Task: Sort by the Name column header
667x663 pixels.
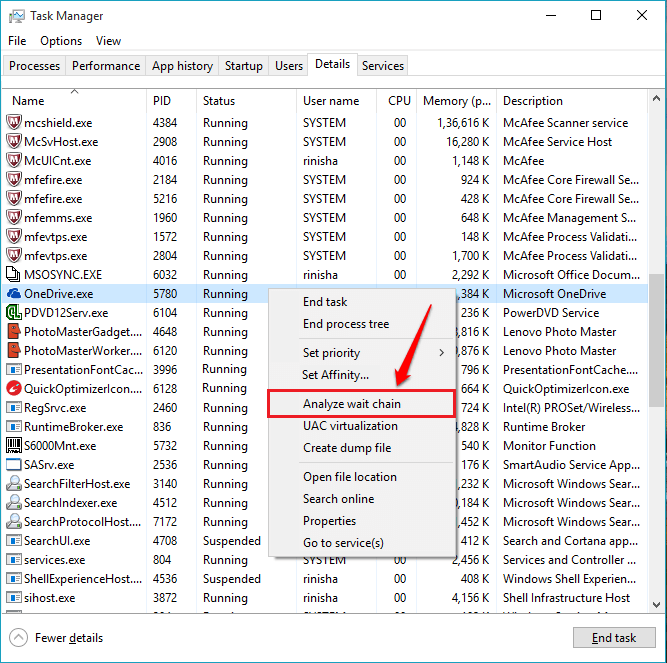Action: pyautogui.click(x=74, y=101)
